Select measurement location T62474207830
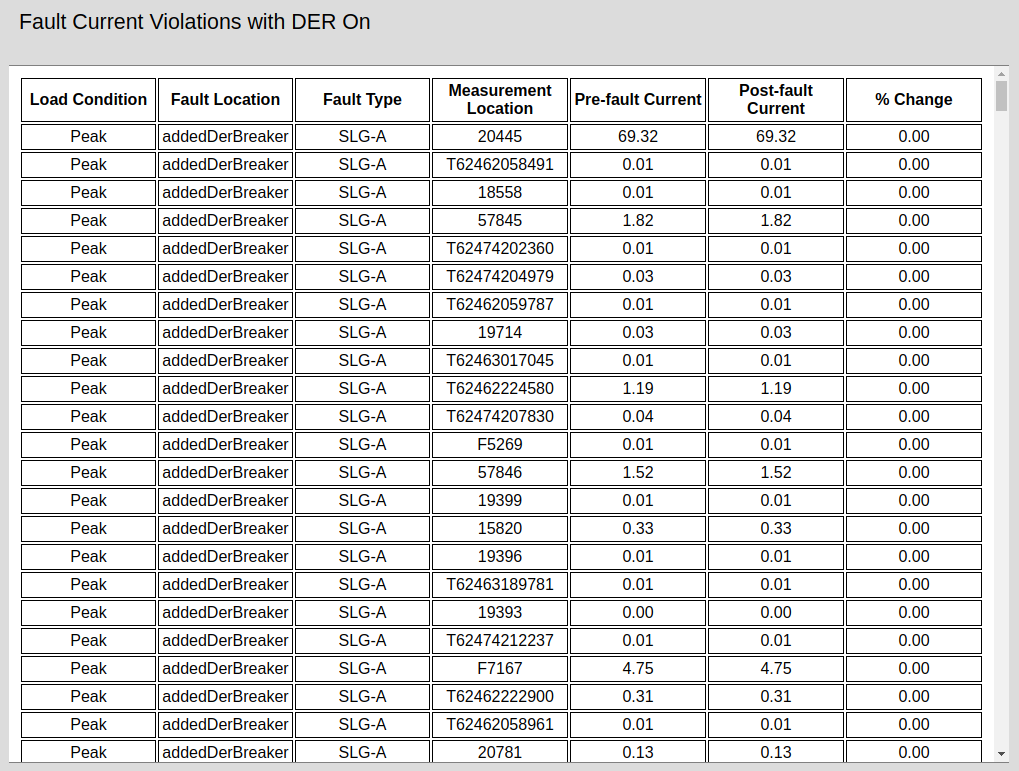Image resolution: width=1019 pixels, height=771 pixels. (x=500, y=416)
